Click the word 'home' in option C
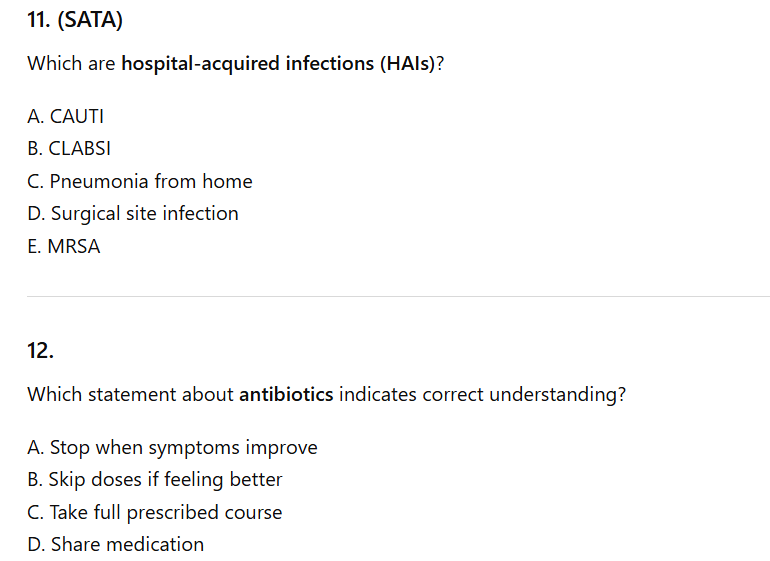This screenshot has height=561, width=770. point(227,181)
